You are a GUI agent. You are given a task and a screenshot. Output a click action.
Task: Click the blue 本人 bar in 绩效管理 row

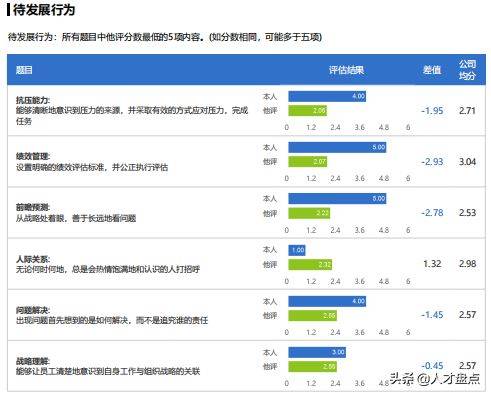point(337,147)
